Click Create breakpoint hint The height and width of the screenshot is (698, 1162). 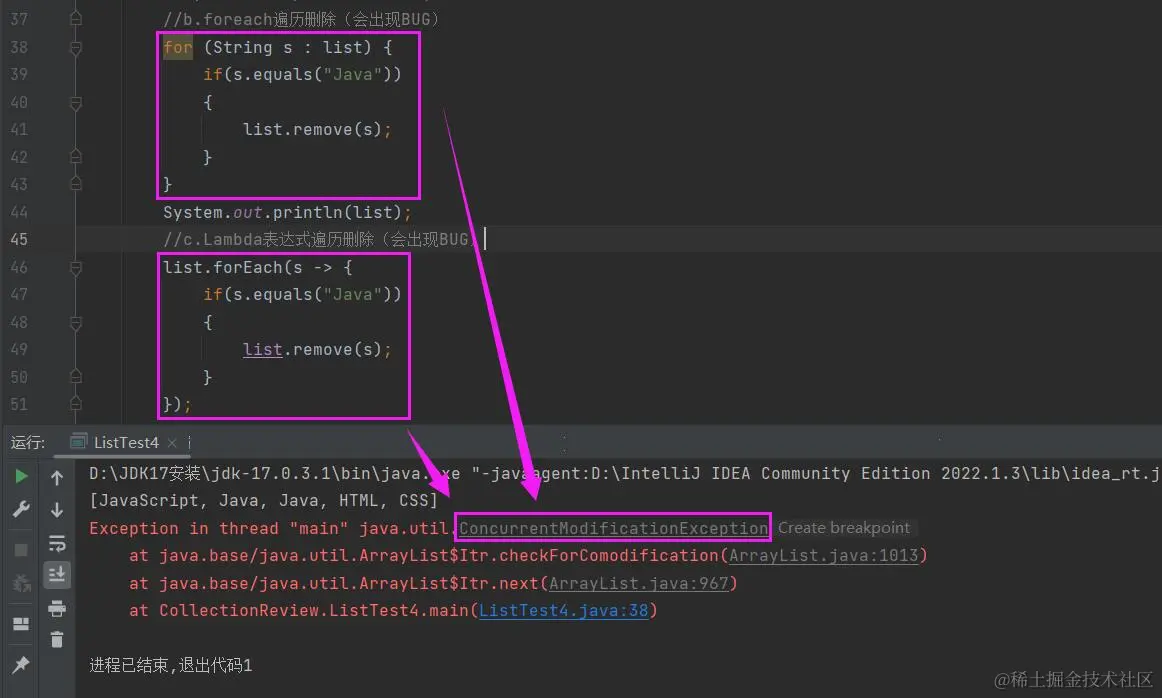point(843,528)
